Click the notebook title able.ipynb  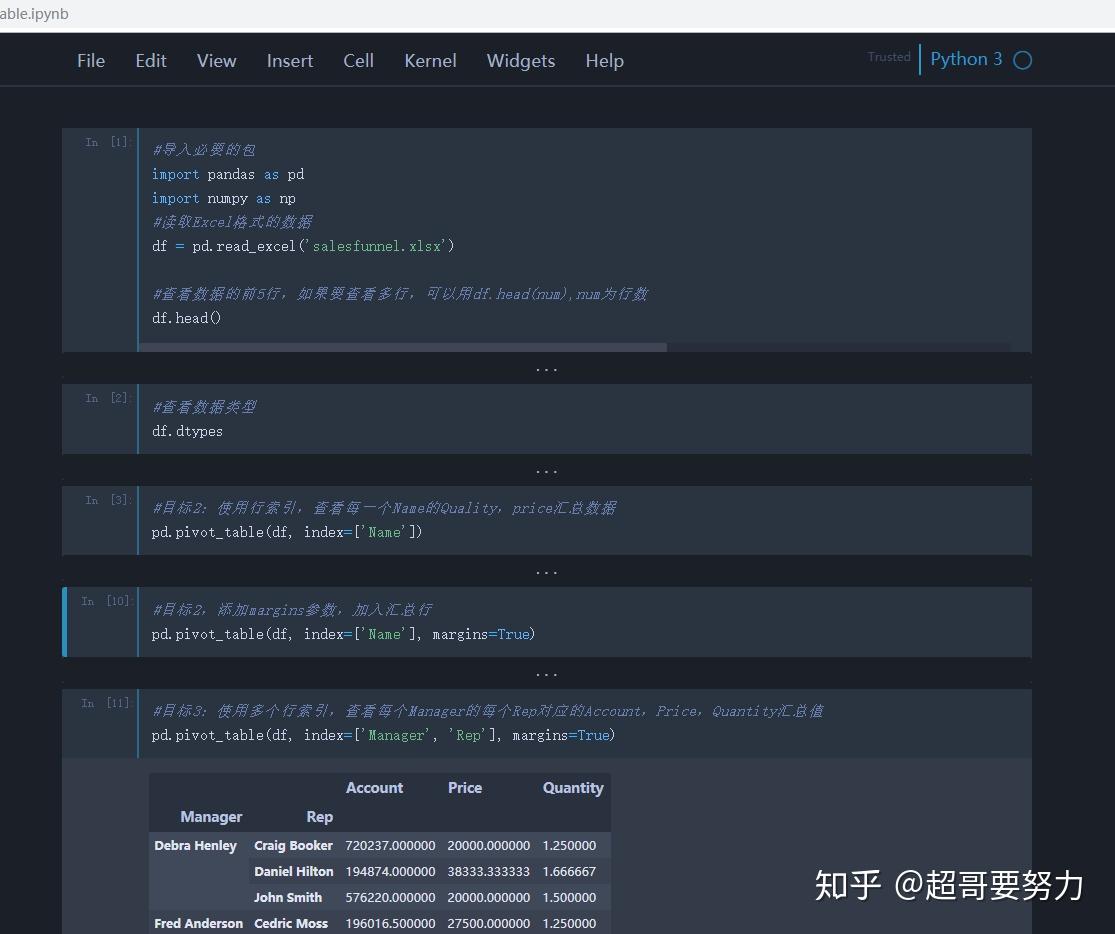pos(34,13)
